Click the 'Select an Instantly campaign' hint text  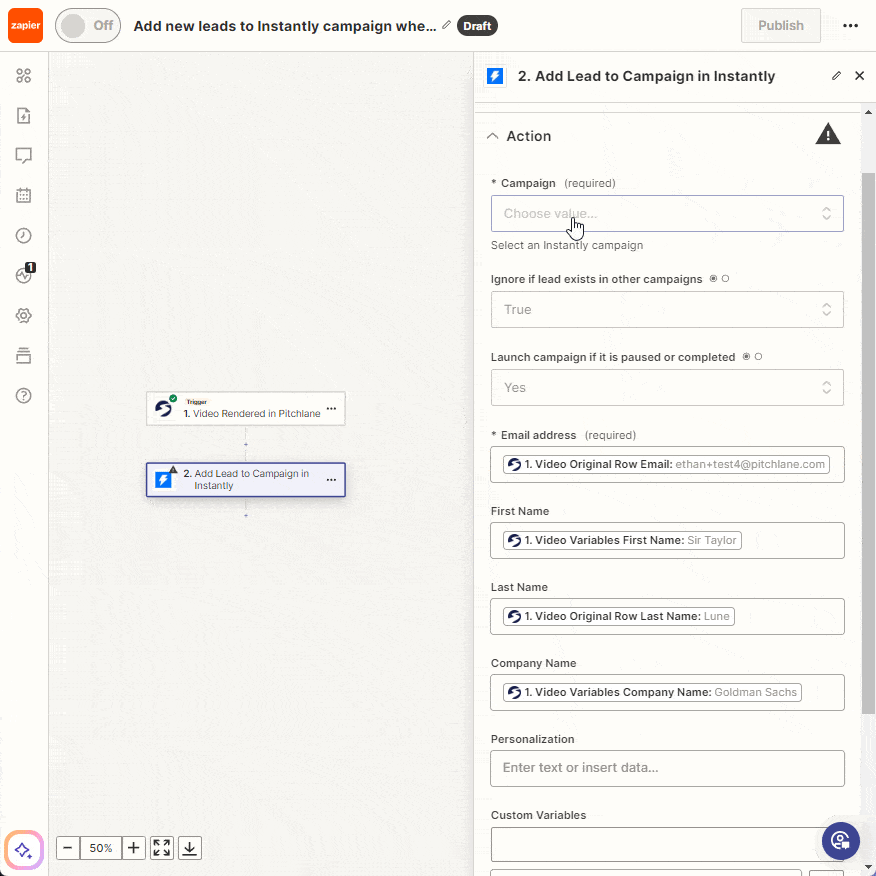[566, 245]
